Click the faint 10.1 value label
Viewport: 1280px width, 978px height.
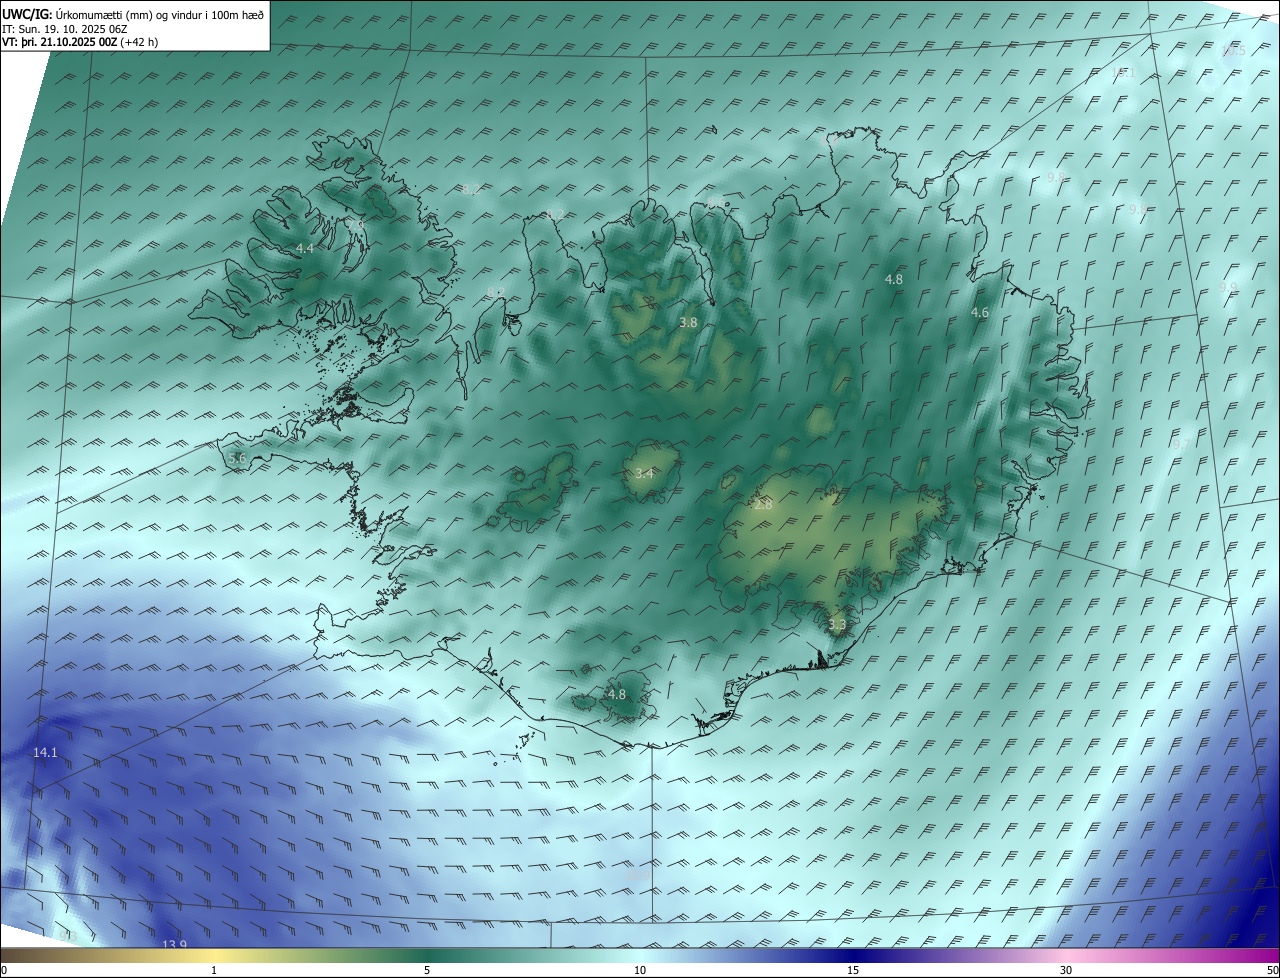tap(1123, 73)
